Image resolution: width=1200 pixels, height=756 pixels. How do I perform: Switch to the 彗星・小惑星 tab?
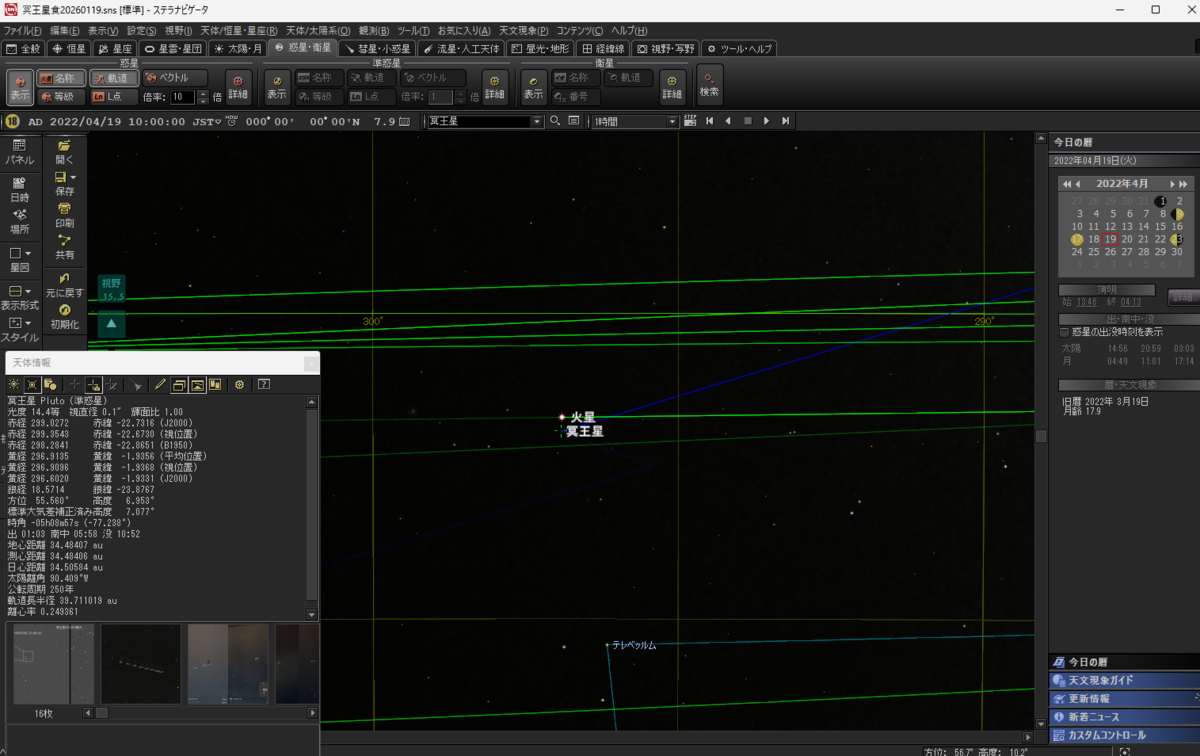point(377,48)
